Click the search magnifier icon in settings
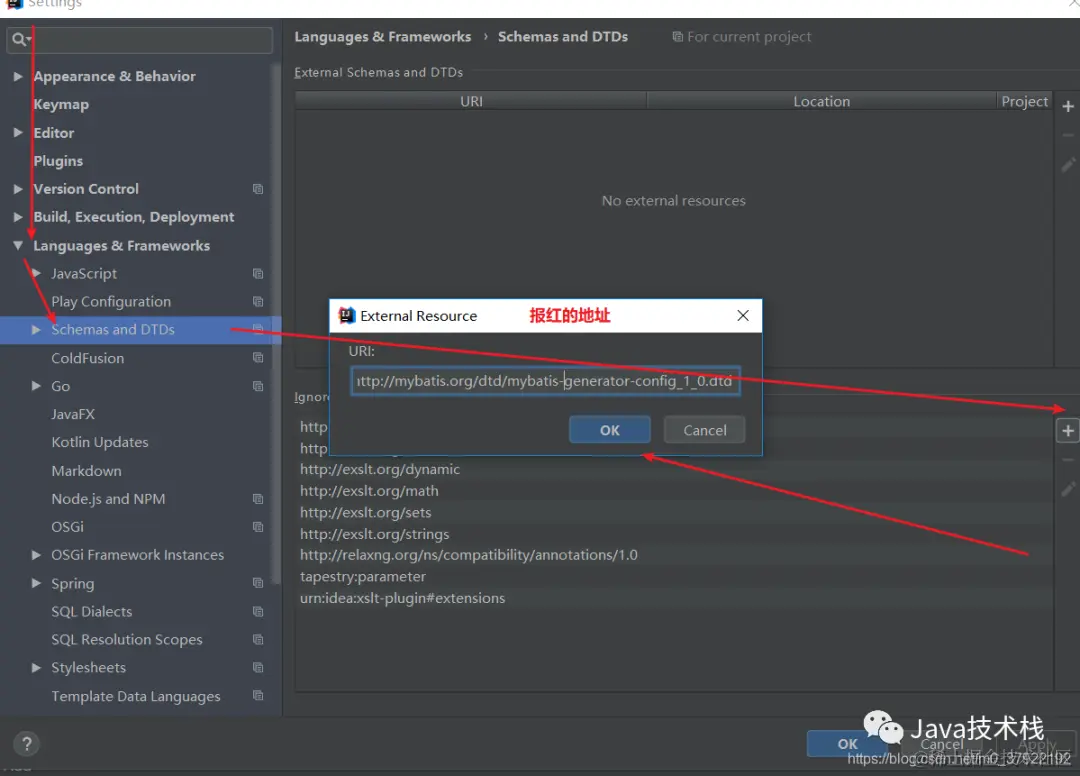The image size is (1080, 776). [x=21, y=39]
